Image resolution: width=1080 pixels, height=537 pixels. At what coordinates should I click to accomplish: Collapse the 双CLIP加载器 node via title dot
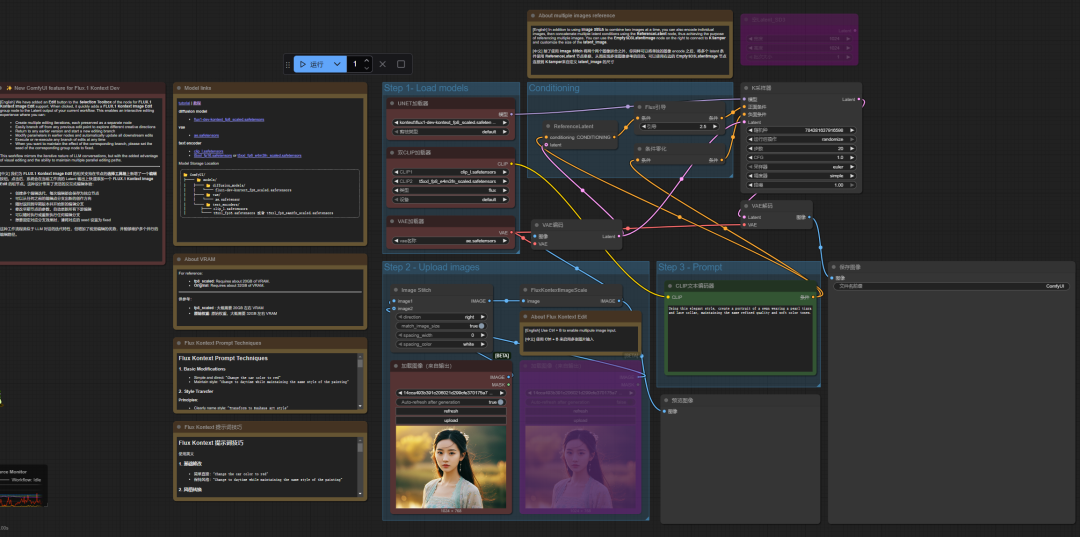[391, 152]
